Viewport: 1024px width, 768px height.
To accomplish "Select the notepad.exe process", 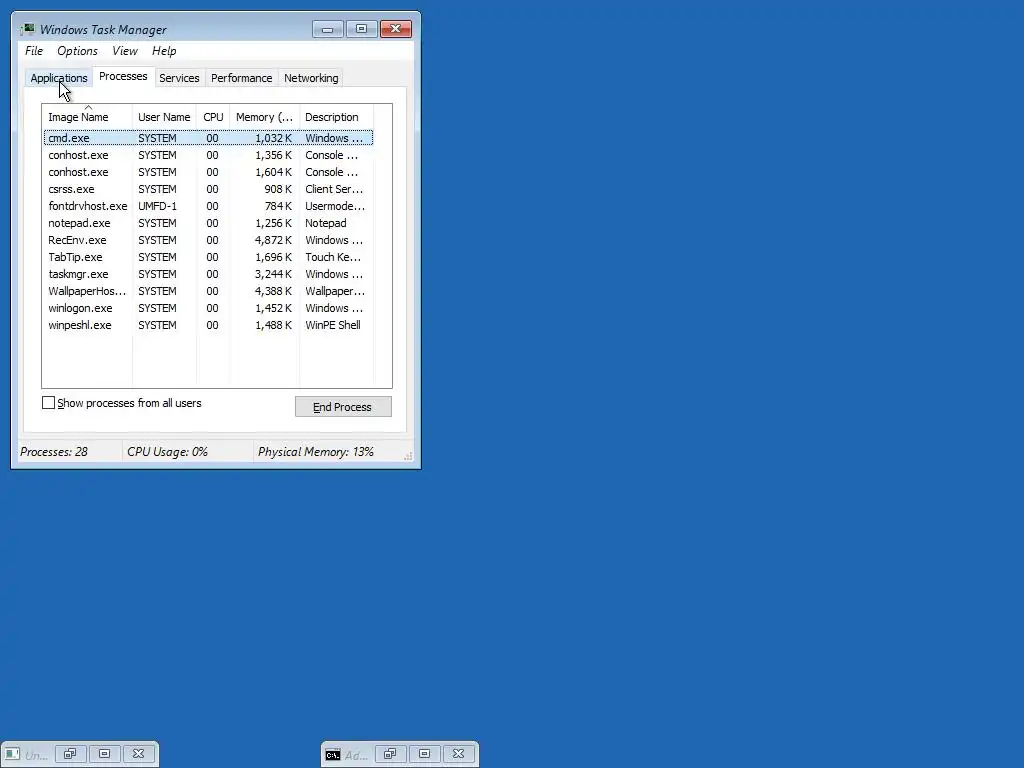I will pyautogui.click(x=208, y=223).
